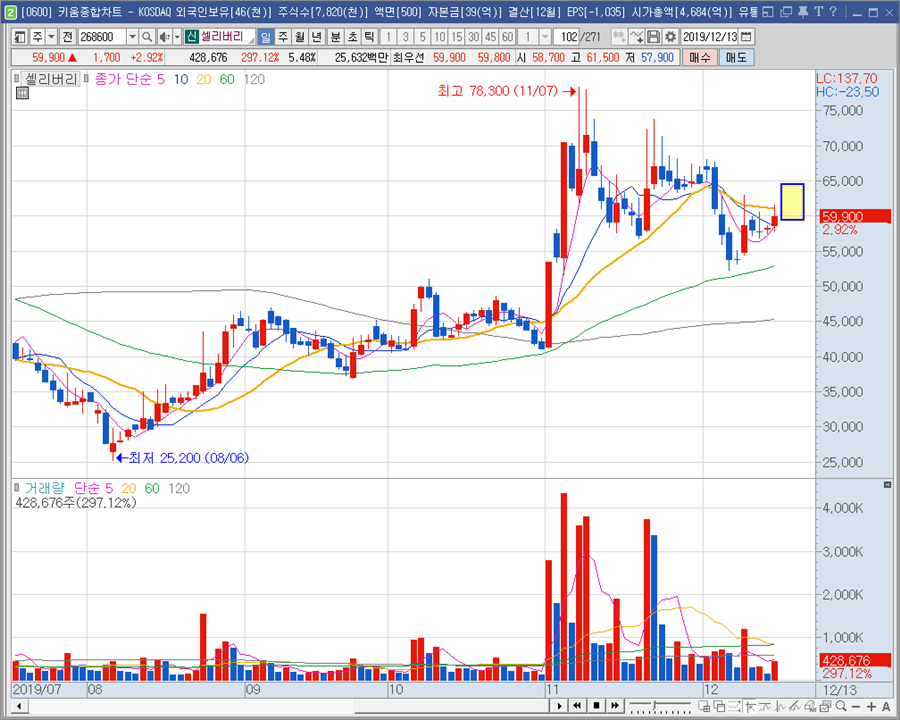The width and height of the screenshot is (900, 720).
Task: Select the 5 interval preset
Action: pyautogui.click(x=422, y=37)
